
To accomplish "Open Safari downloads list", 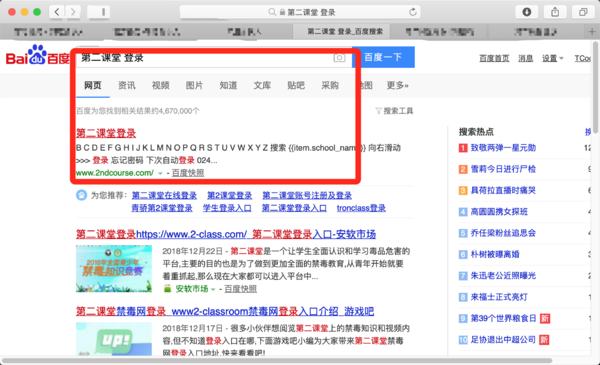I will click(527, 12).
